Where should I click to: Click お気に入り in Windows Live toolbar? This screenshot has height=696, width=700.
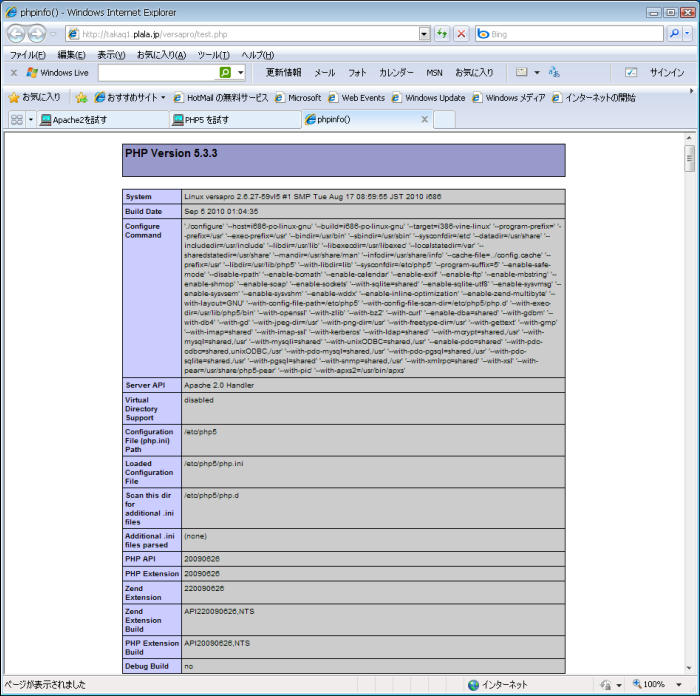474,72
